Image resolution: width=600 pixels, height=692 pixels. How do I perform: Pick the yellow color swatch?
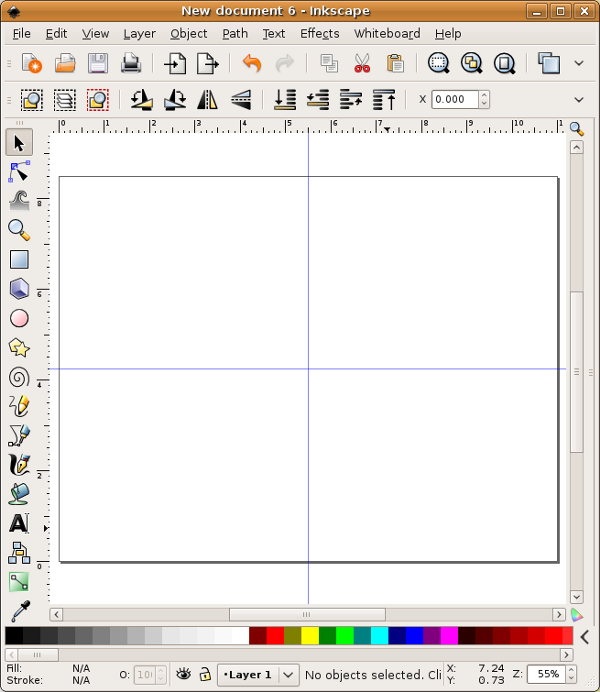tap(310, 636)
